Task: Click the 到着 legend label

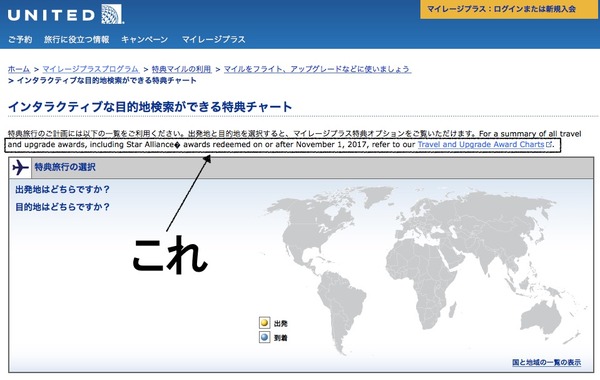Action: click(280, 338)
